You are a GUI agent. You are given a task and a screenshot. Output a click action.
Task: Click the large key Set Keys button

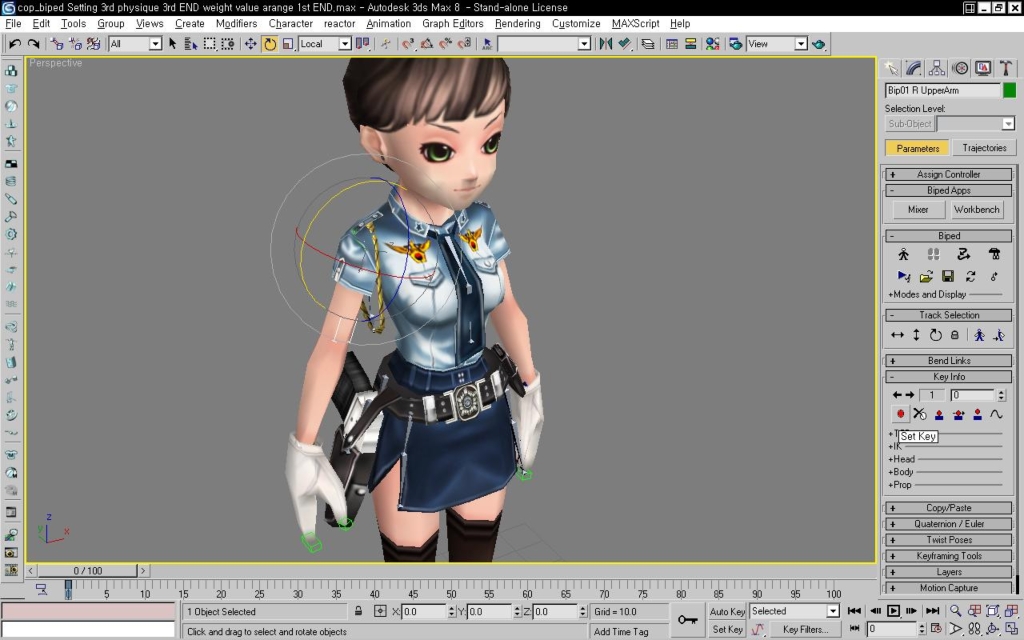tap(687, 620)
